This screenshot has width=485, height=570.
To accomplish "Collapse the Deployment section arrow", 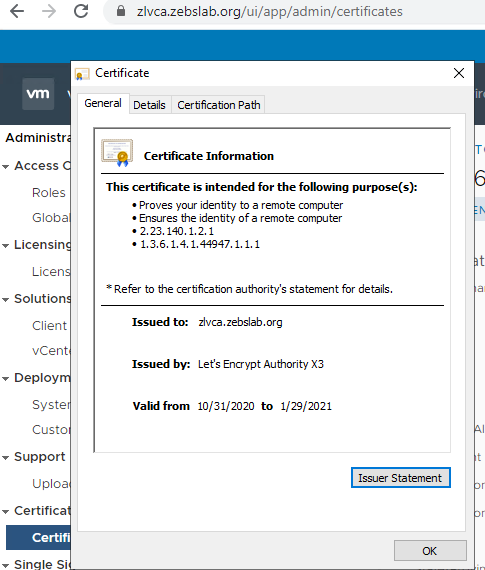I will pyautogui.click(x=5, y=379).
